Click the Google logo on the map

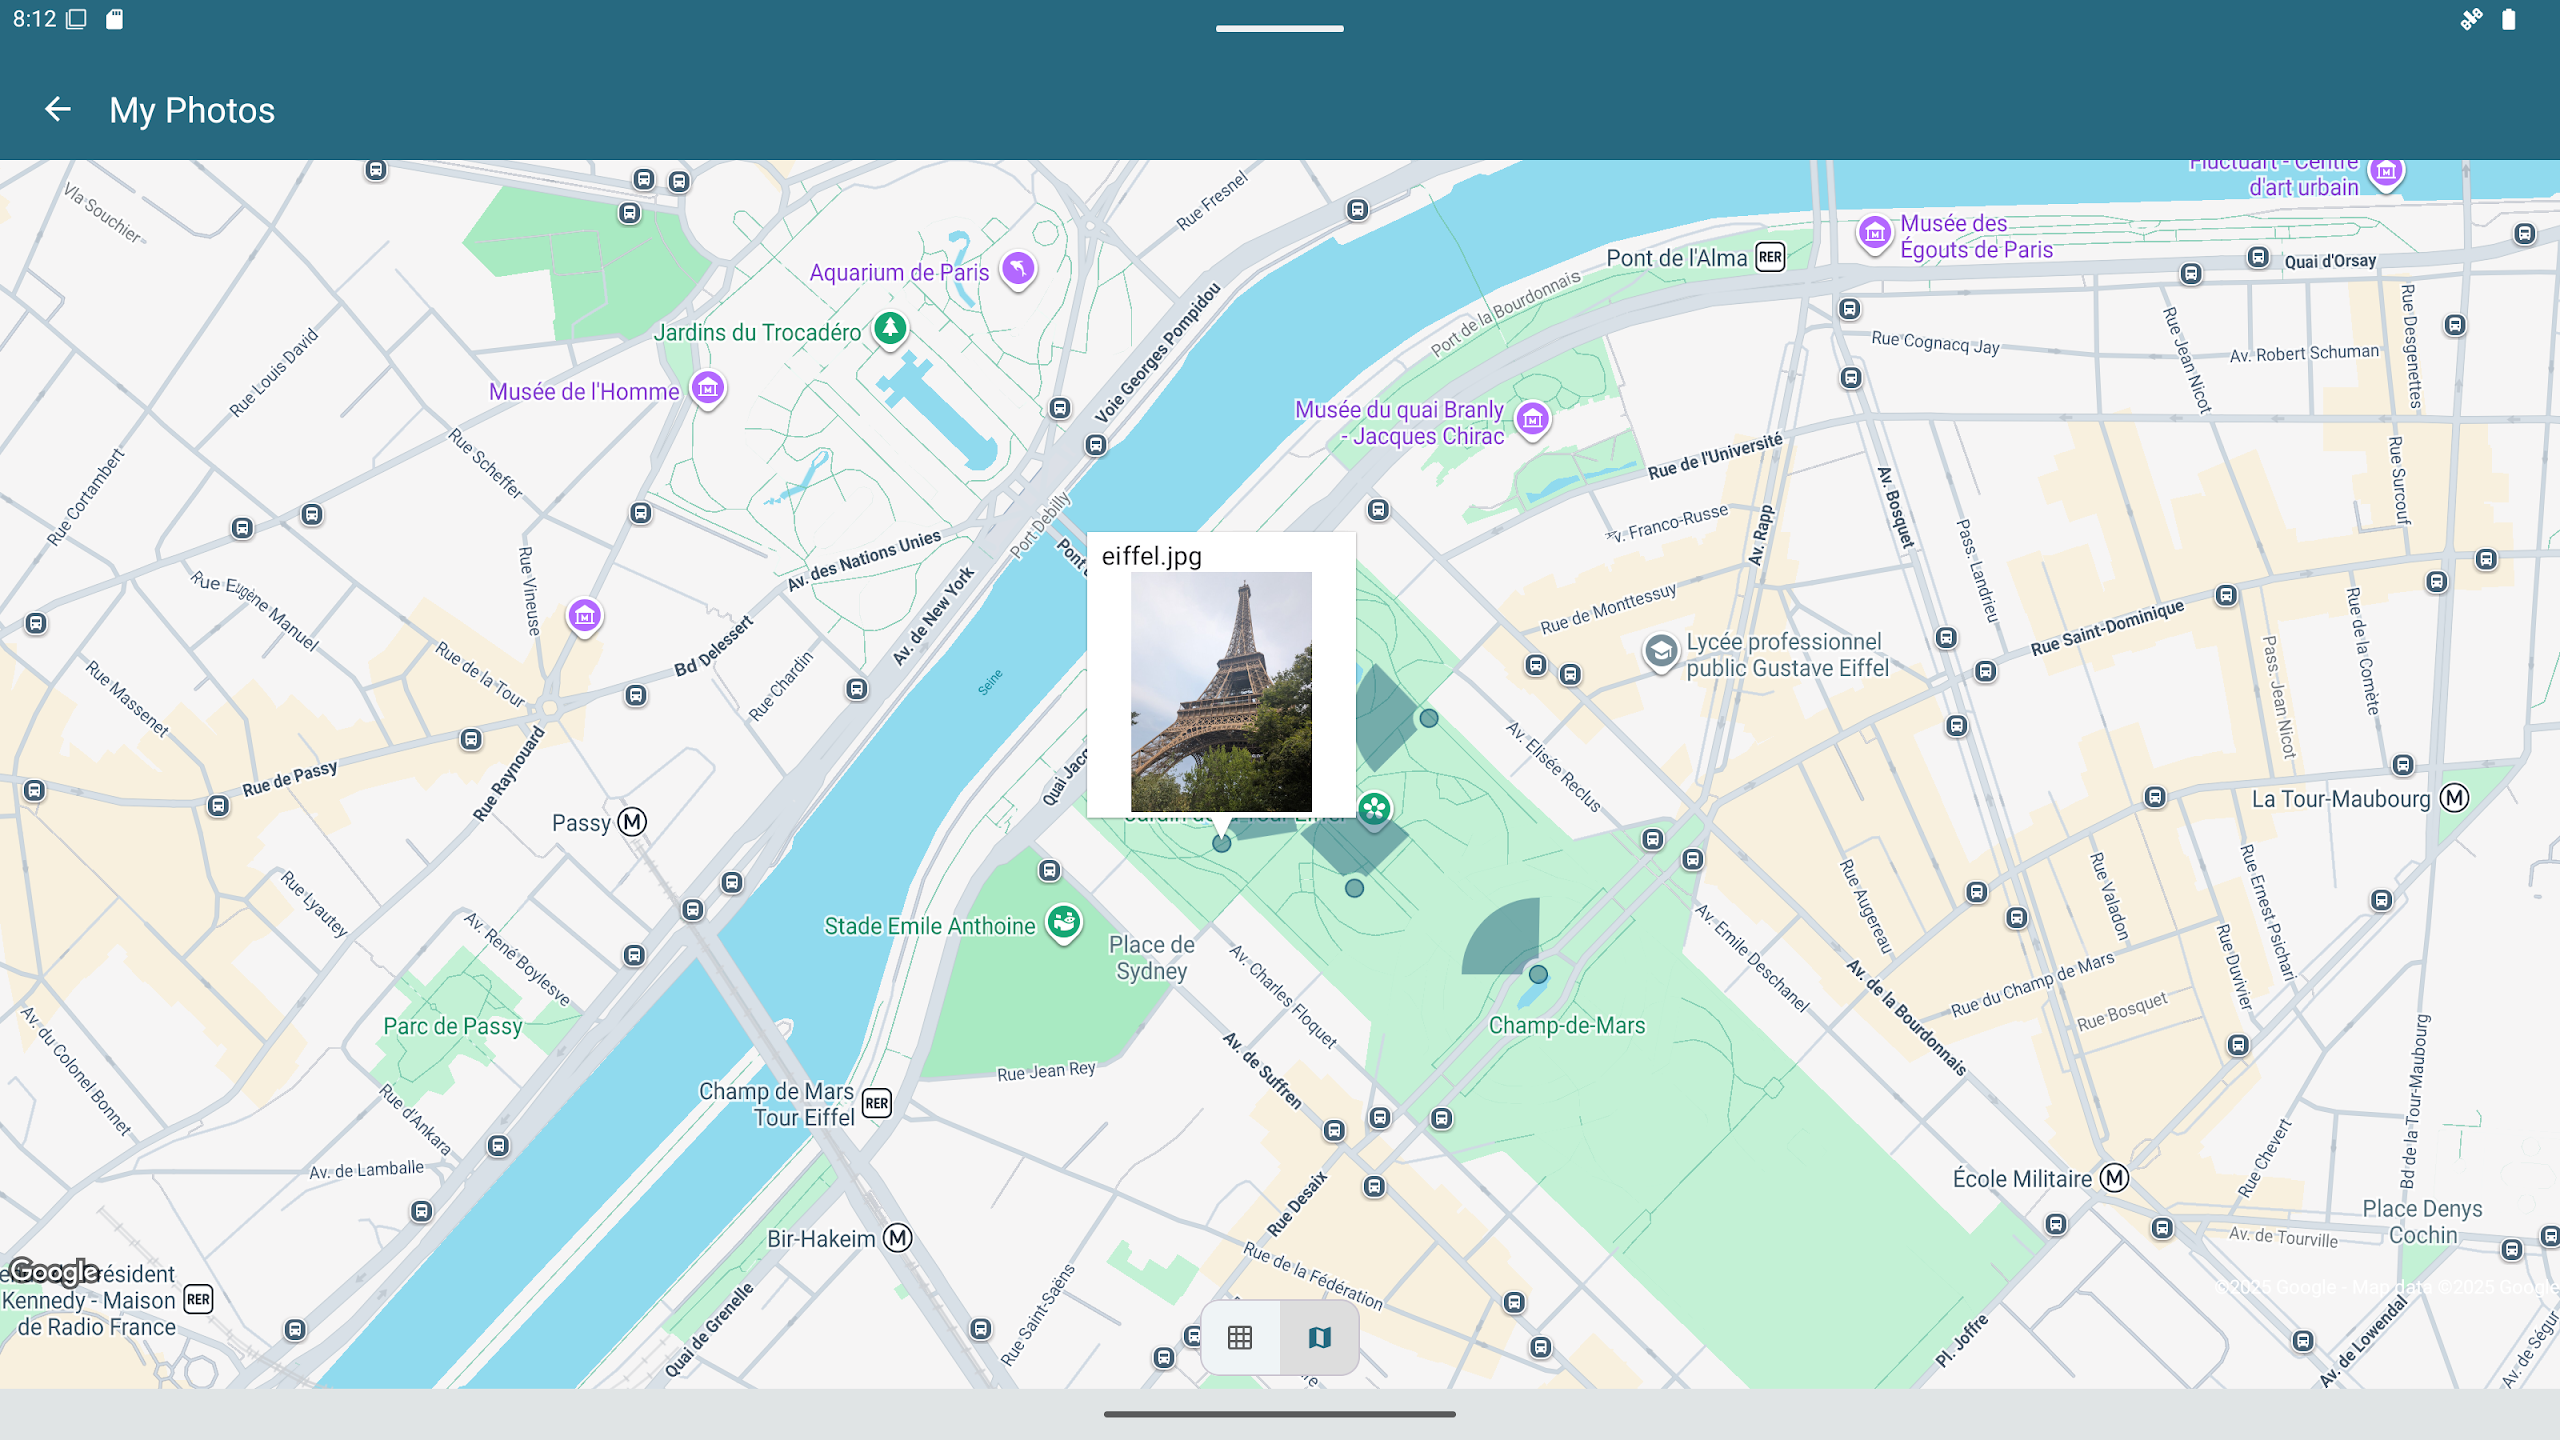pos(53,1271)
